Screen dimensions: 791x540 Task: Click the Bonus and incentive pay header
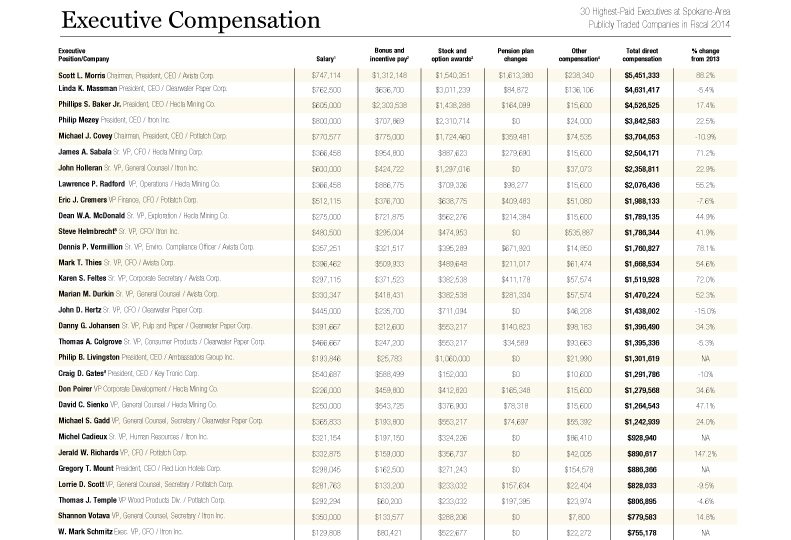391,52
